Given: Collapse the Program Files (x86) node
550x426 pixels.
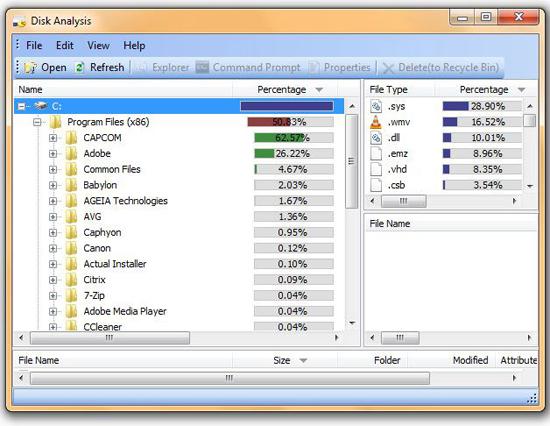Looking at the screenshot, I should click(x=37, y=122).
